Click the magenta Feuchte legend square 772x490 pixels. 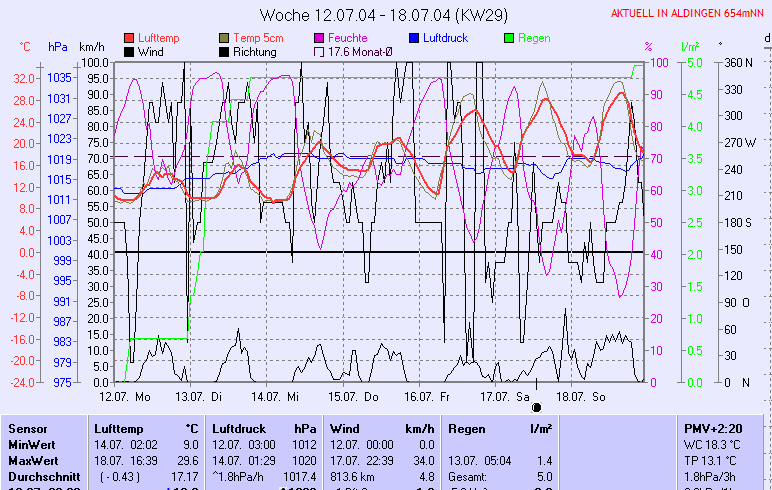[x=320, y=38]
